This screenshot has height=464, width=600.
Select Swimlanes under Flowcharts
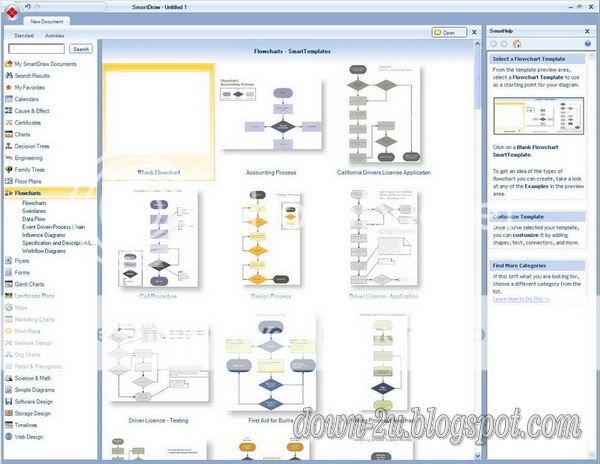[36, 211]
